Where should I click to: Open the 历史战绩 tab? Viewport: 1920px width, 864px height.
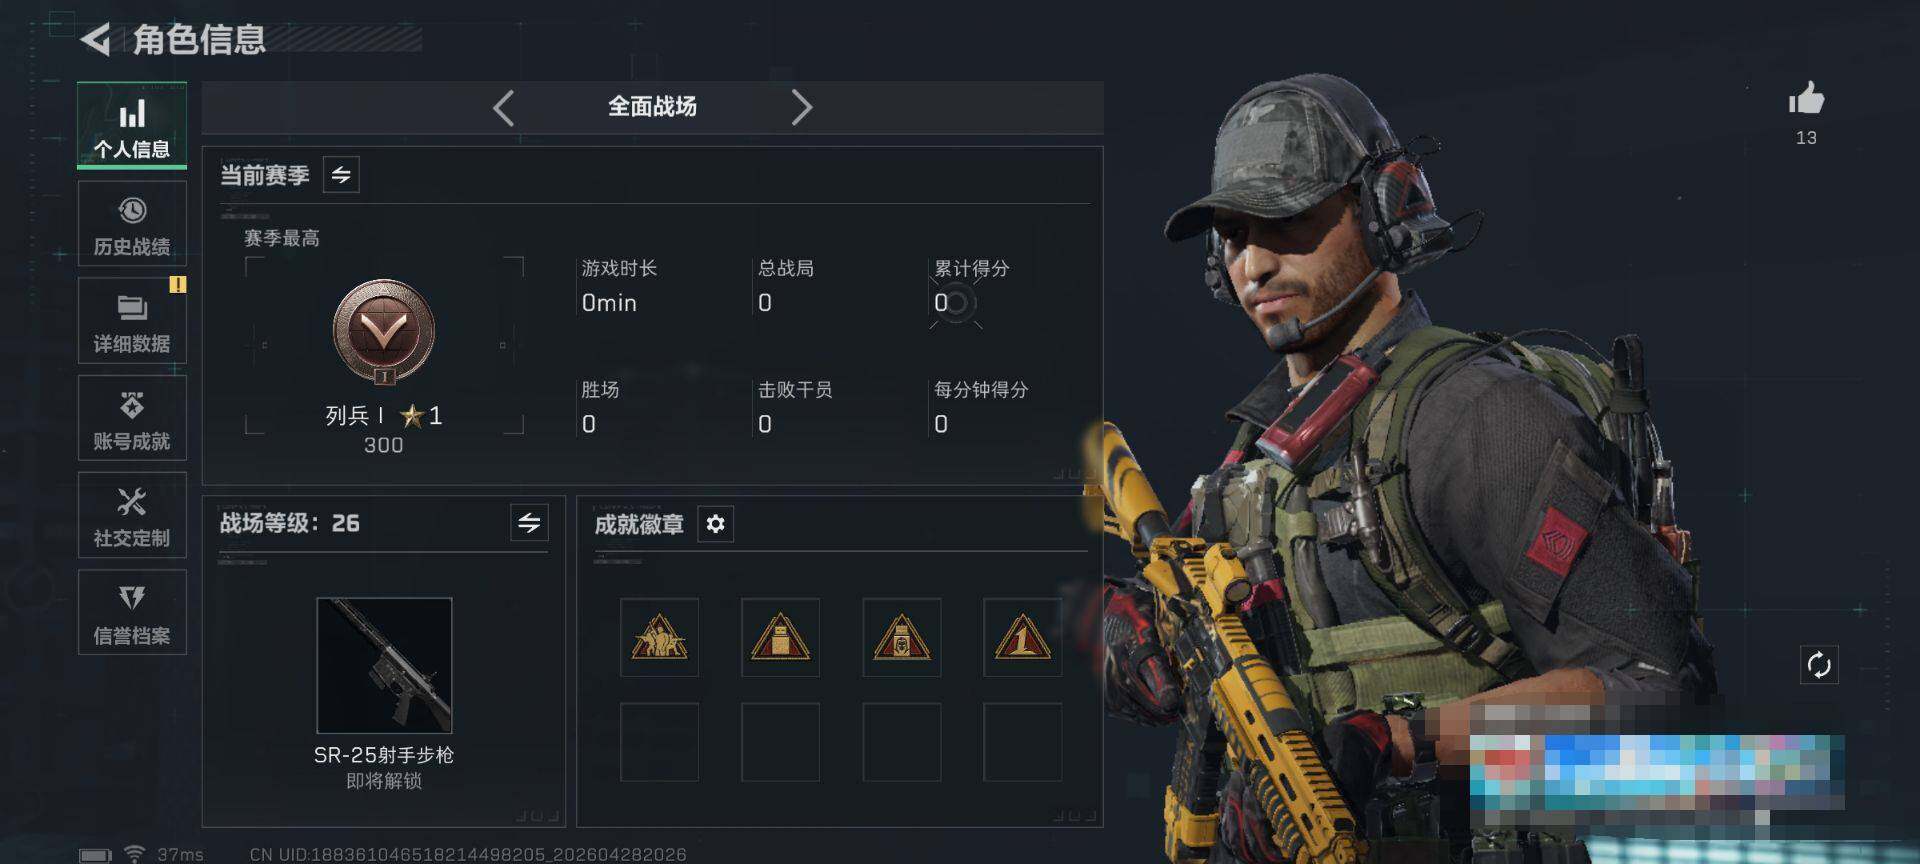click(132, 224)
